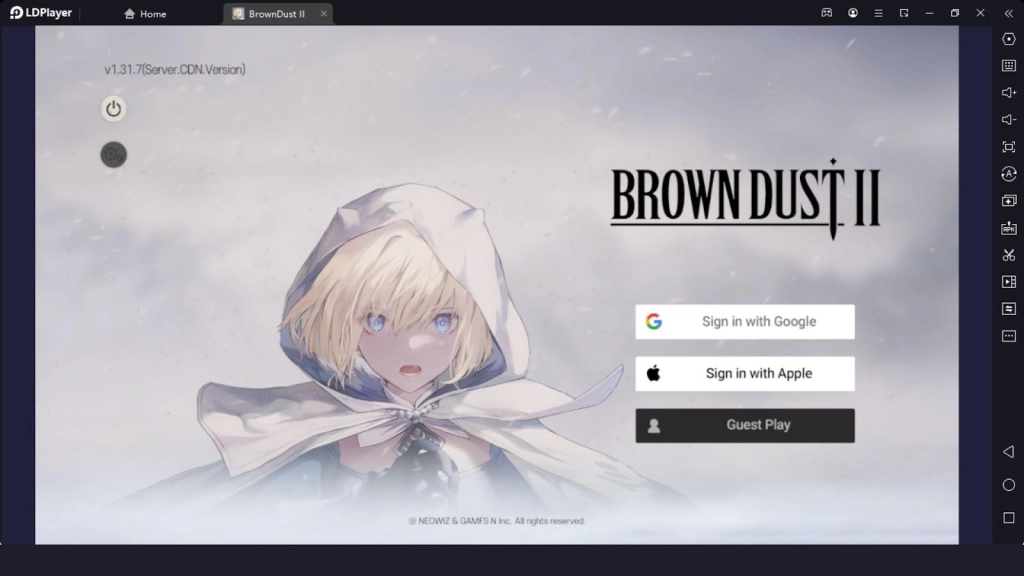
Task: Choose Sign in with Apple
Action: pyautogui.click(x=744, y=374)
